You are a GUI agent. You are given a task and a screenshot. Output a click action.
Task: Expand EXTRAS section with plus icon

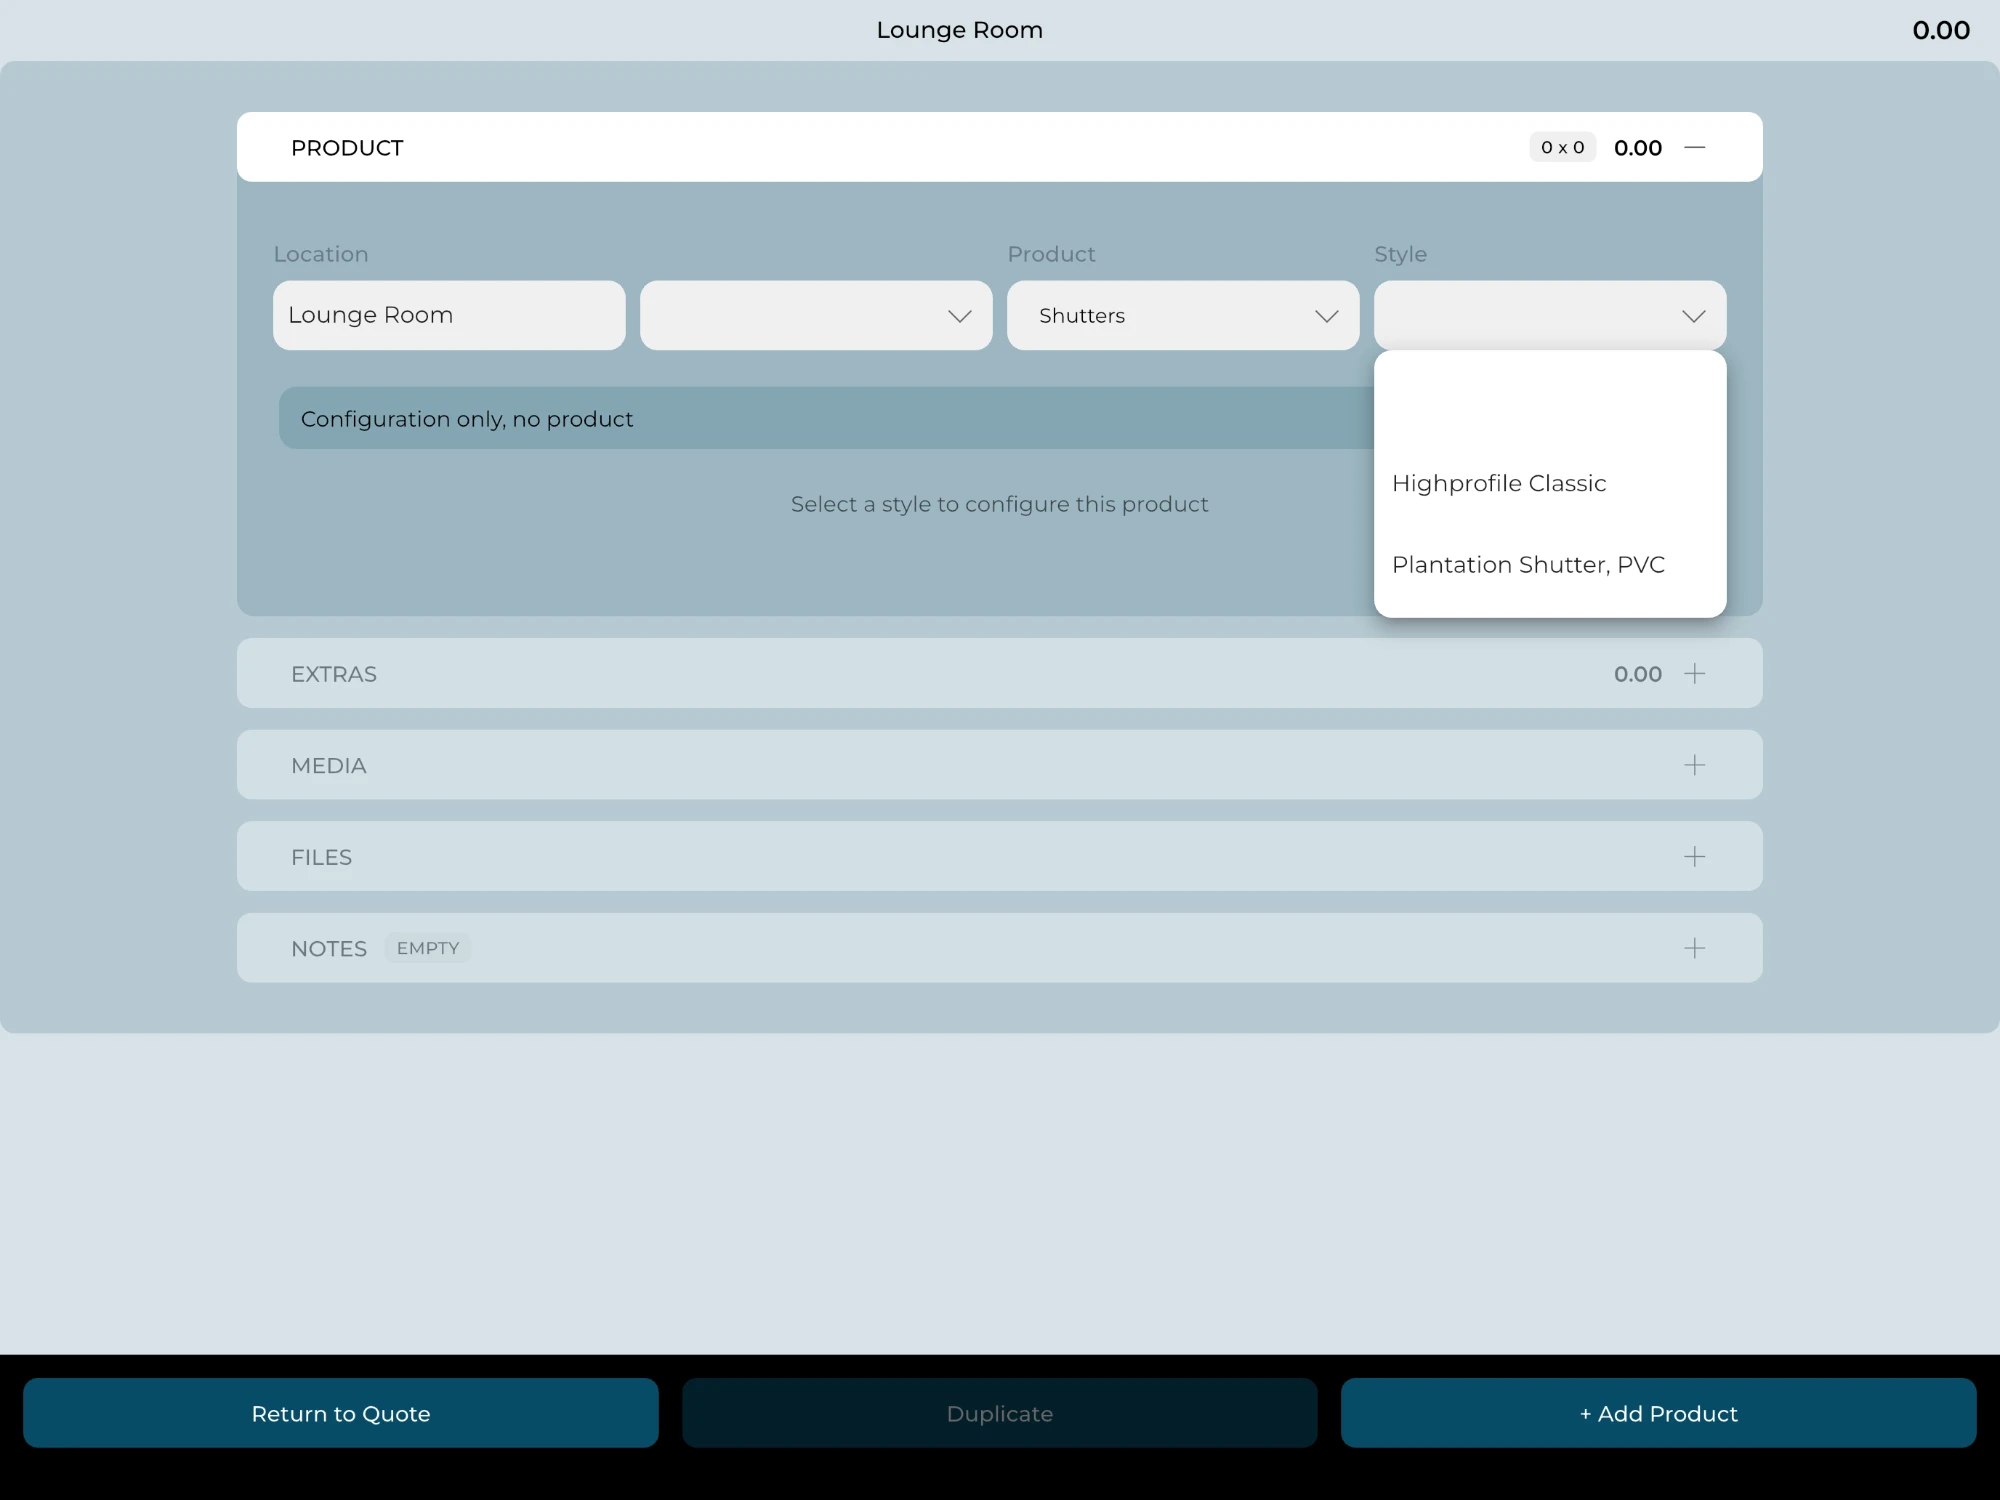(x=1694, y=674)
